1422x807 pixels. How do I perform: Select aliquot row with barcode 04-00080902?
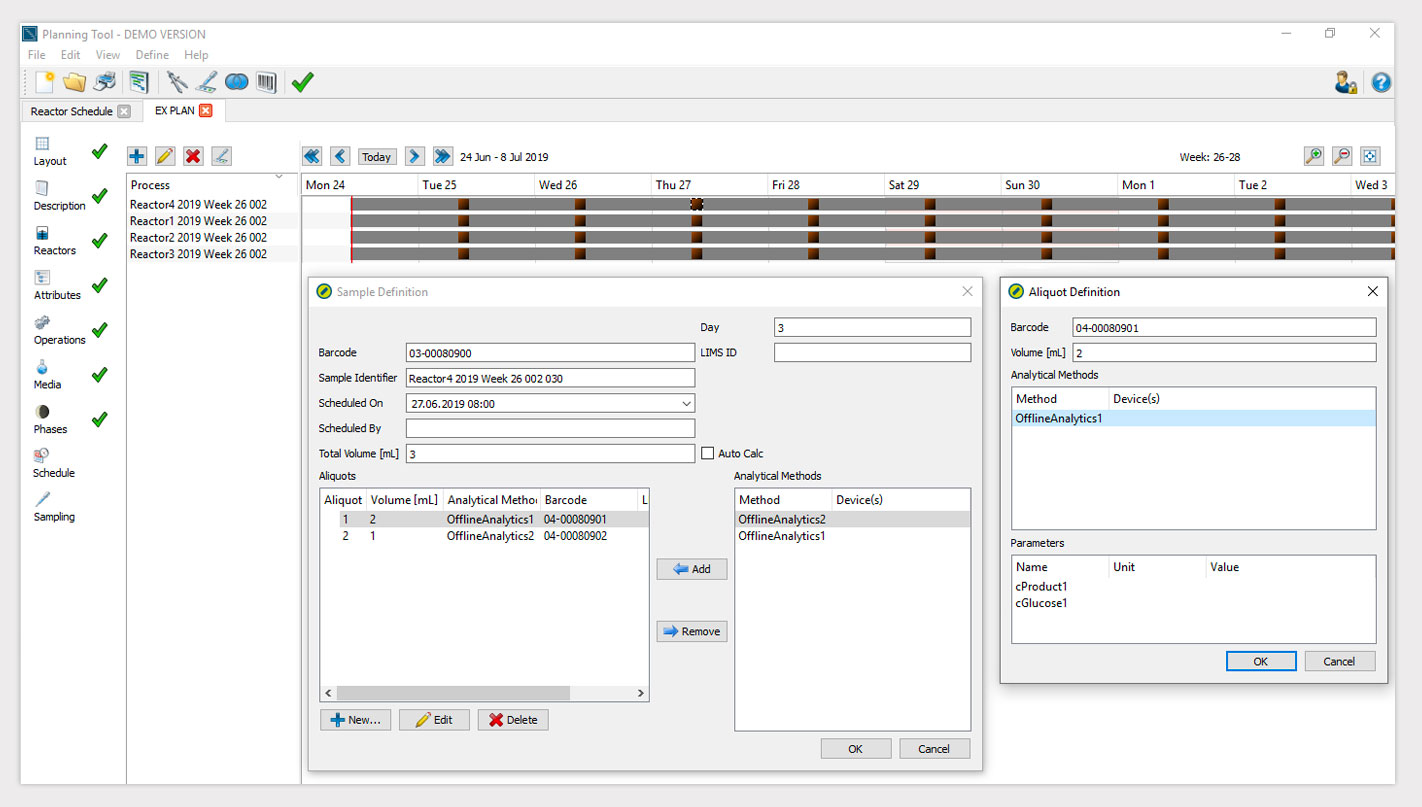coord(485,536)
